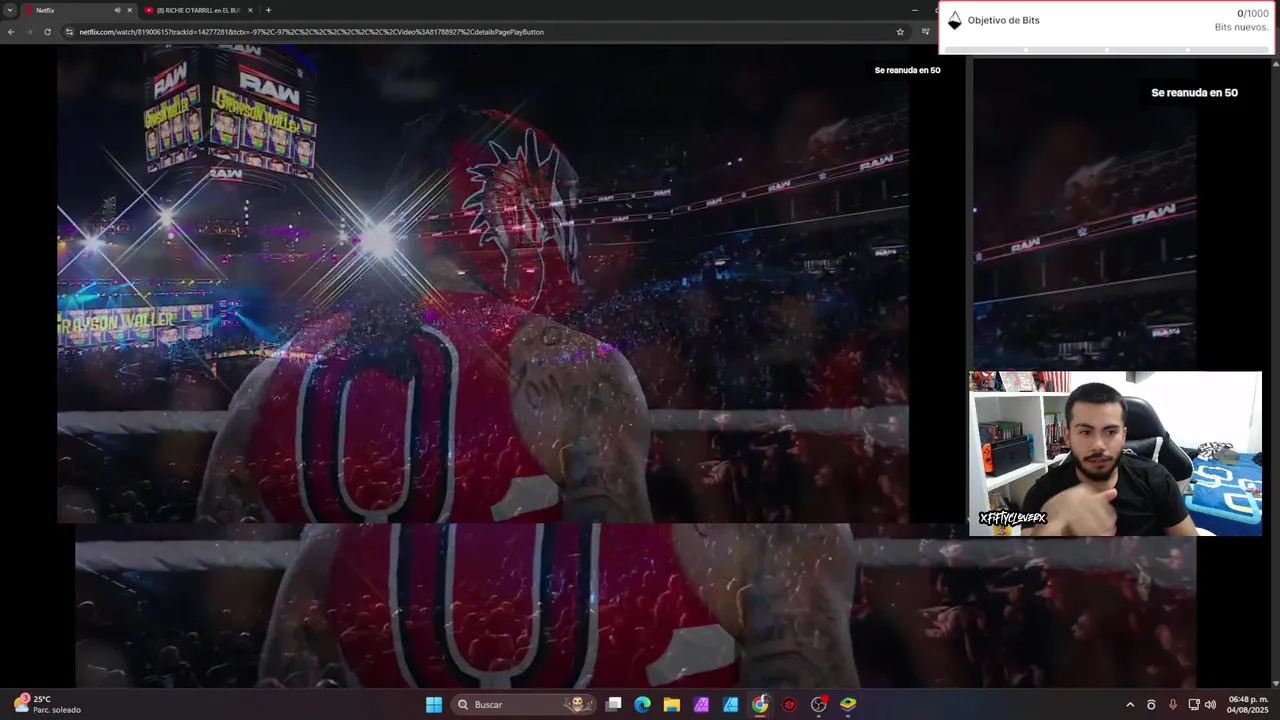Open the weather widget showing 25°C
The height and width of the screenshot is (720, 1280).
pyautogui.click(x=46, y=704)
